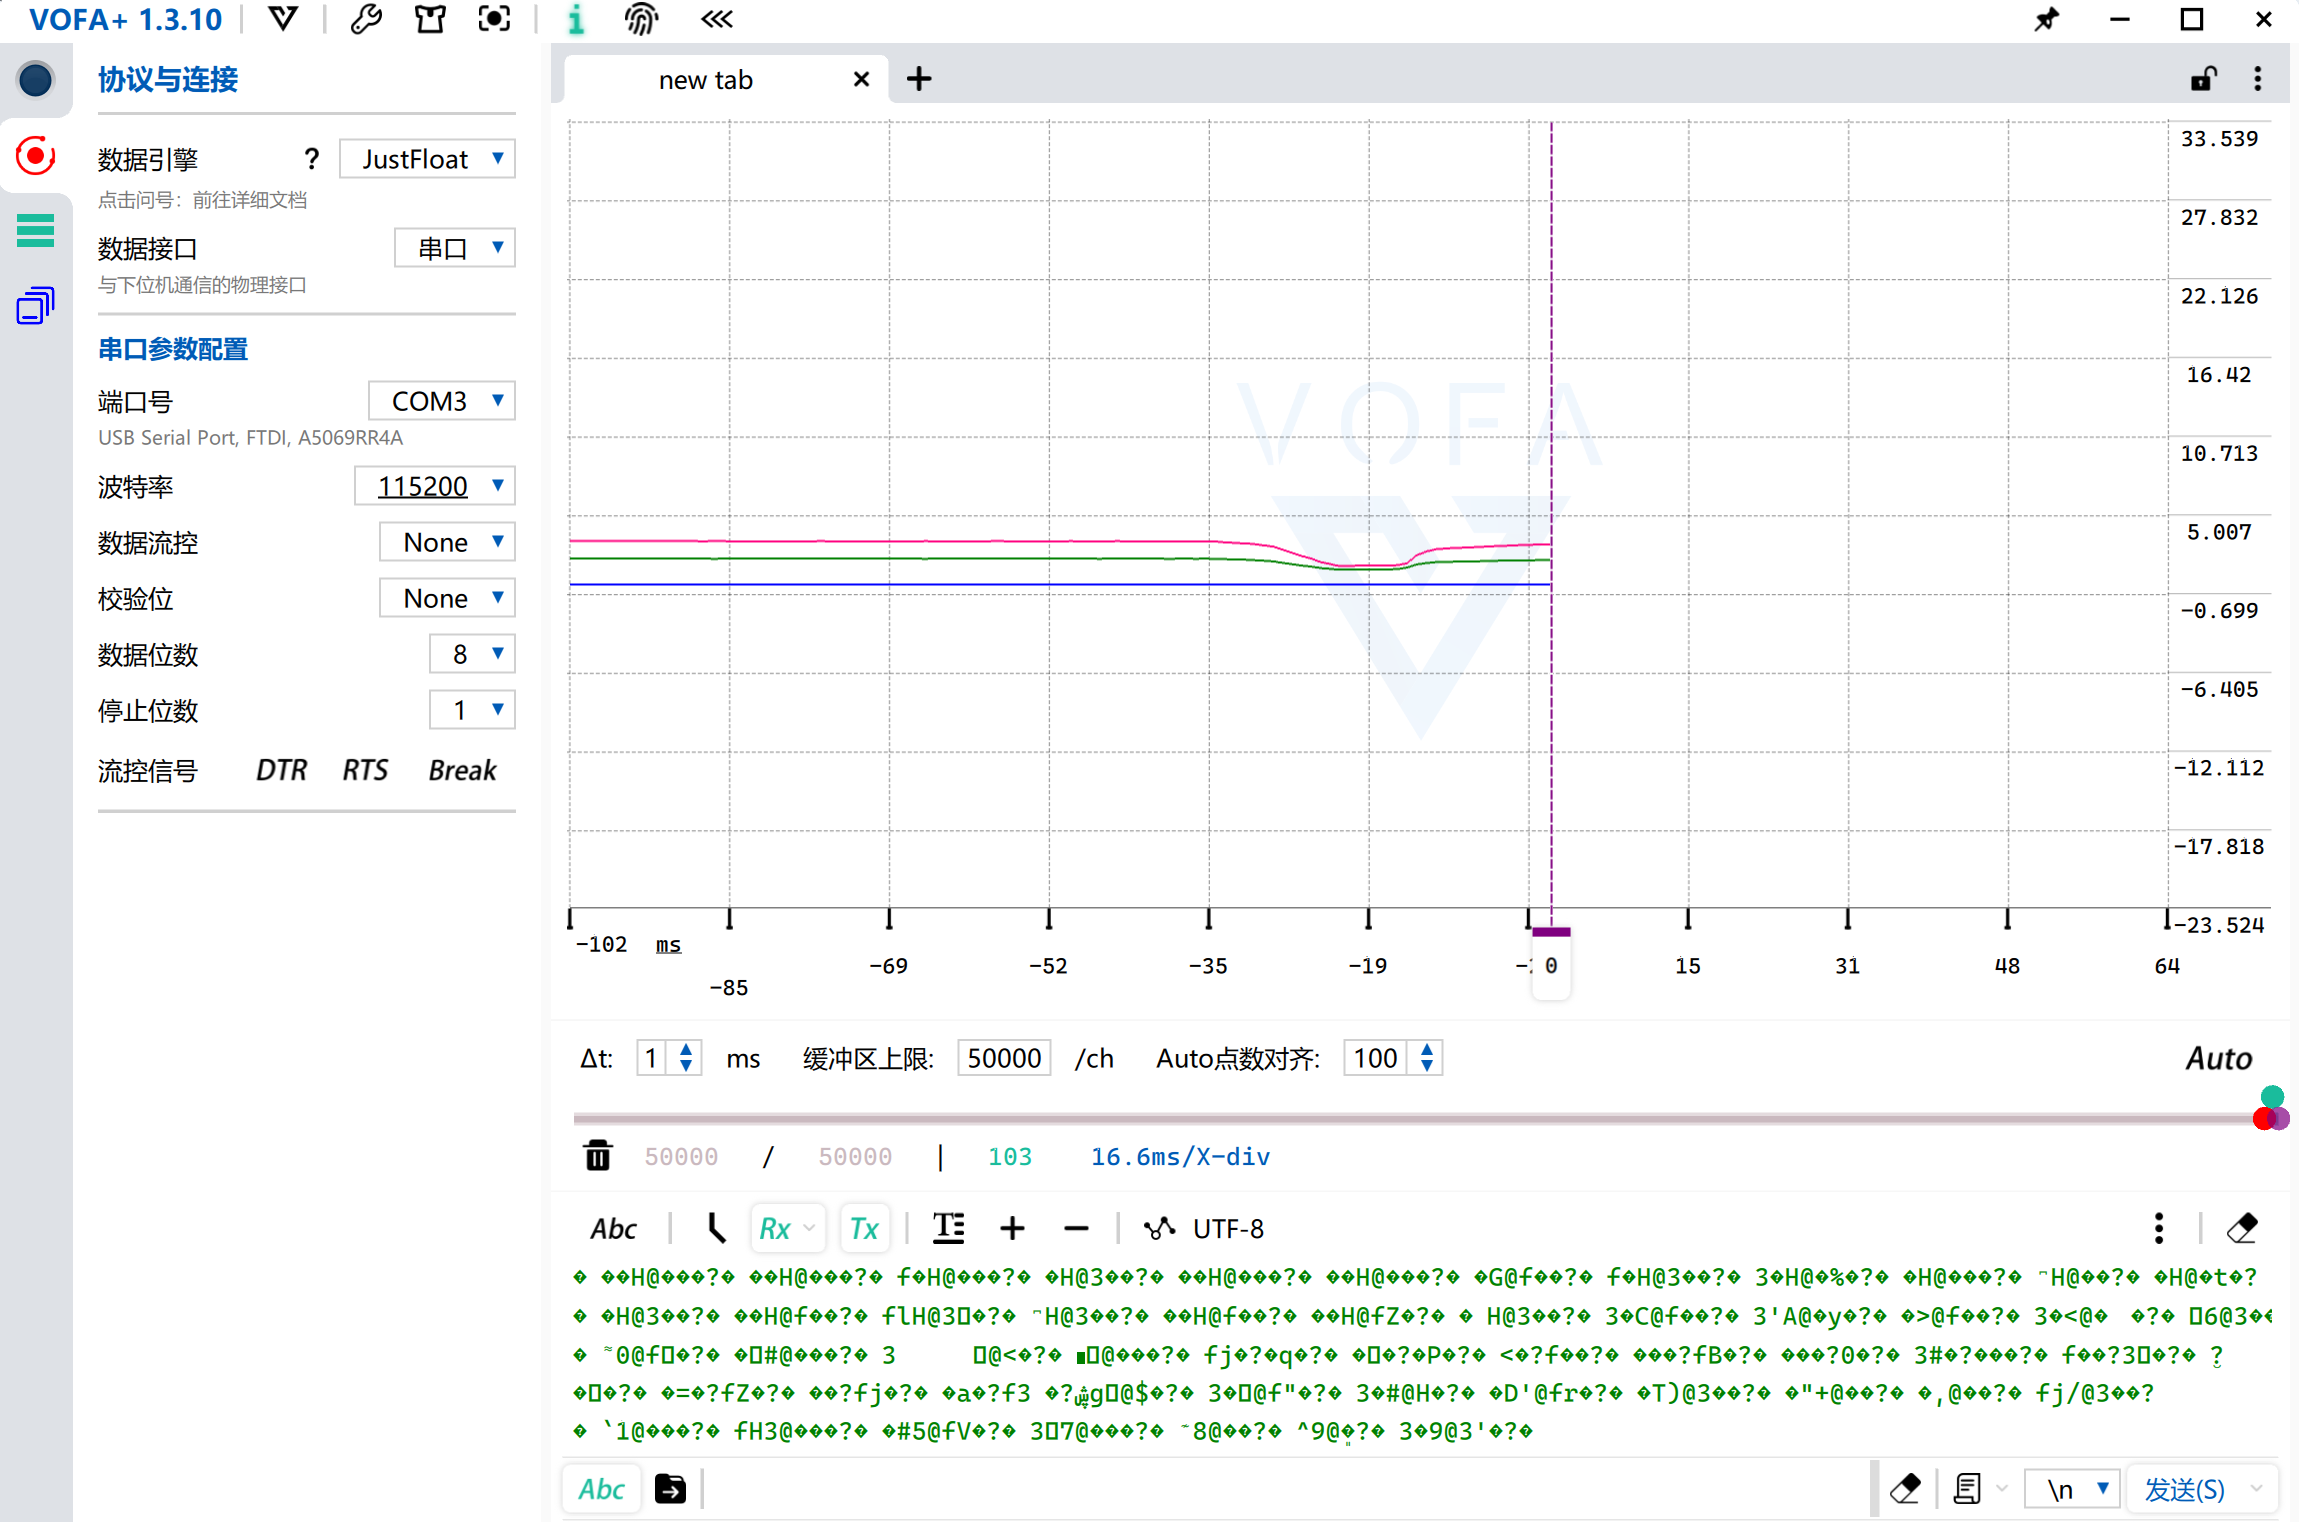This screenshot has height=1522, width=2299.
Task: Click the eraser icon above receive area
Action: coord(2242,1228)
